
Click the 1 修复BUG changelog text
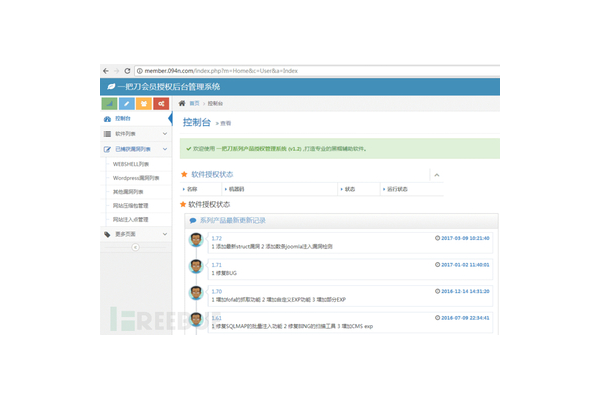tap(224, 273)
